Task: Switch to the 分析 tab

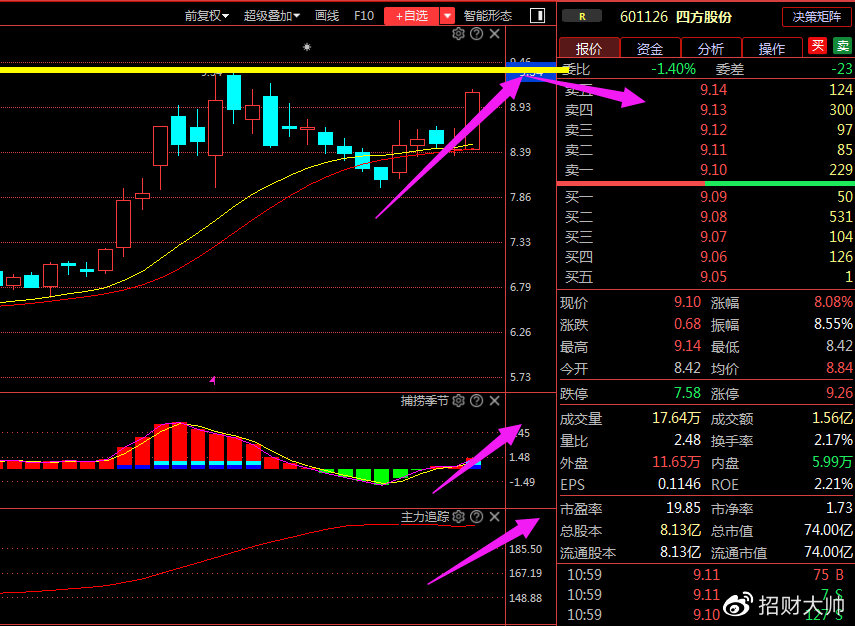Action: [x=711, y=48]
